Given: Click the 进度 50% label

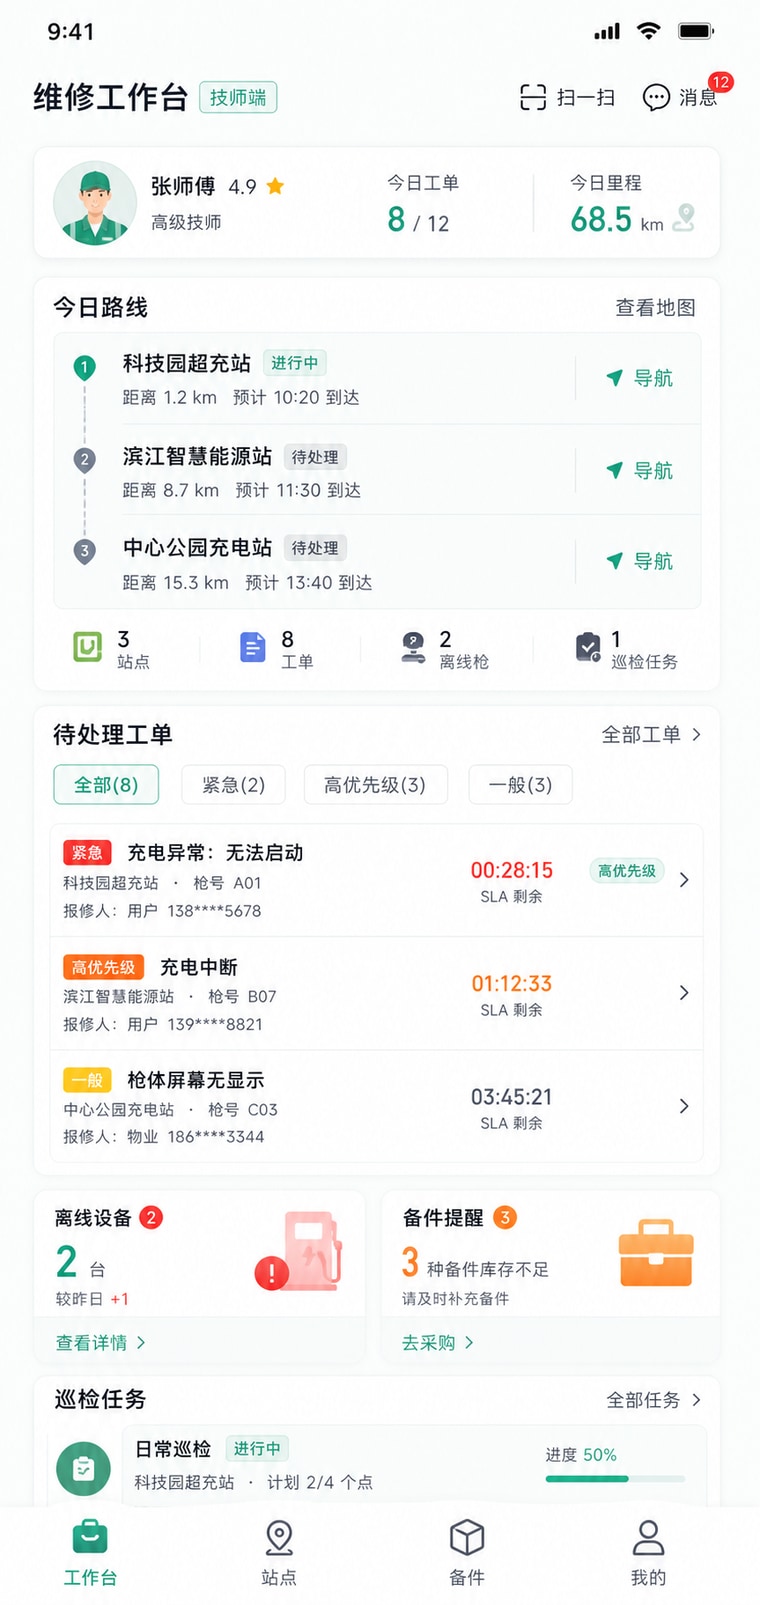Looking at the screenshot, I should pyautogui.click(x=581, y=1455).
